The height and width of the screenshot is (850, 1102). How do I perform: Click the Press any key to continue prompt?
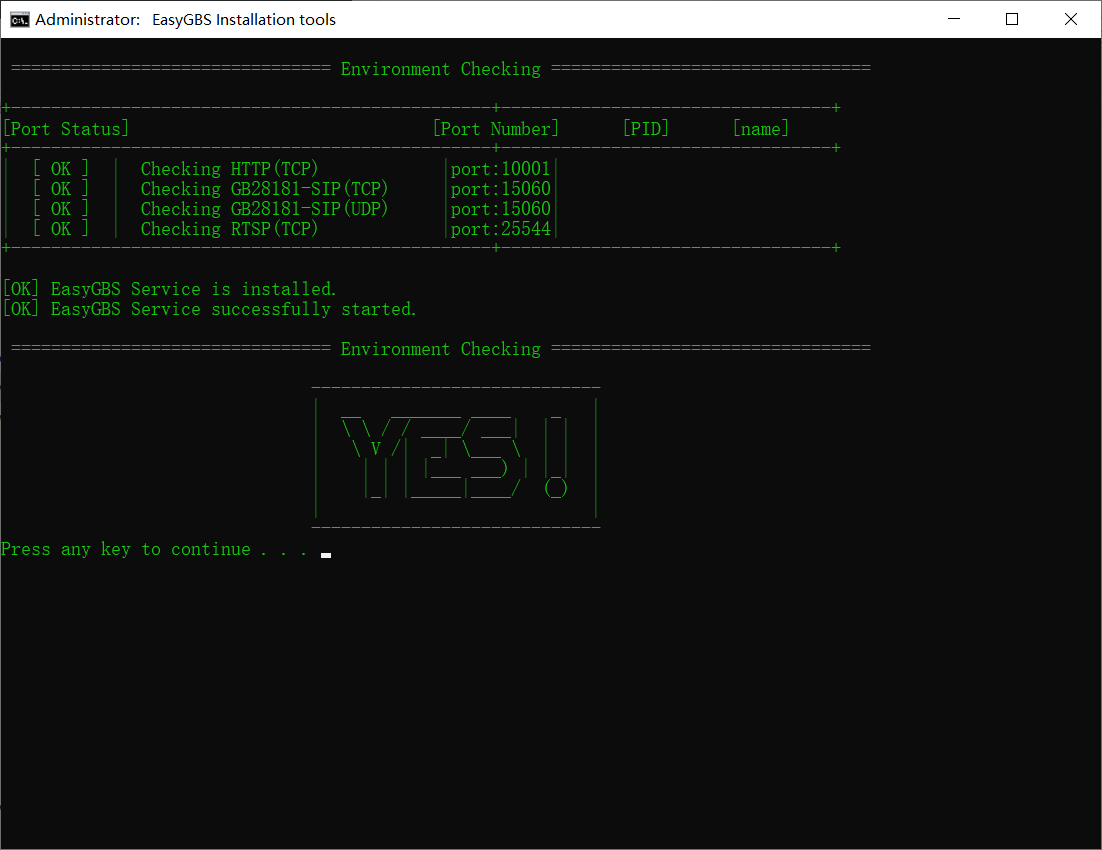(154, 549)
